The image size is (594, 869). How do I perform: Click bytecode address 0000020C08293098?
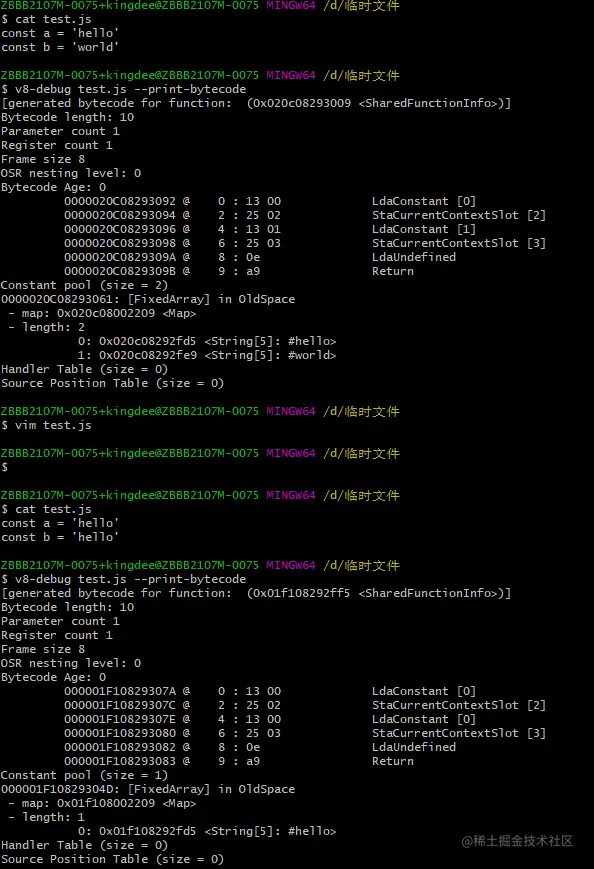[x=120, y=243]
